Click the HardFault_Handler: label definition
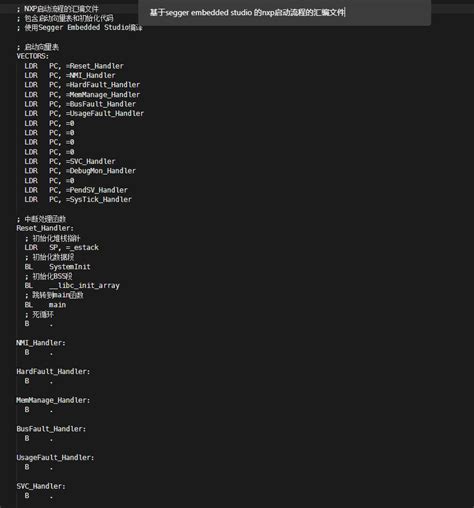 53,371
